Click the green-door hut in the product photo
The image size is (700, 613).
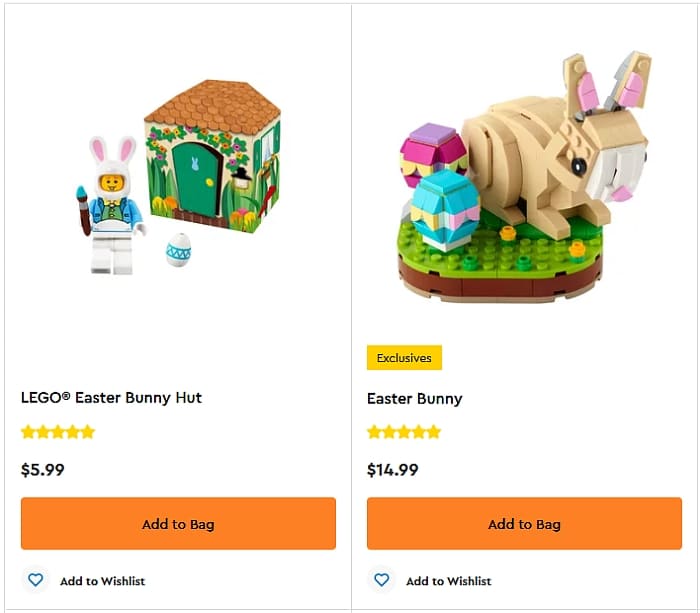214,160
